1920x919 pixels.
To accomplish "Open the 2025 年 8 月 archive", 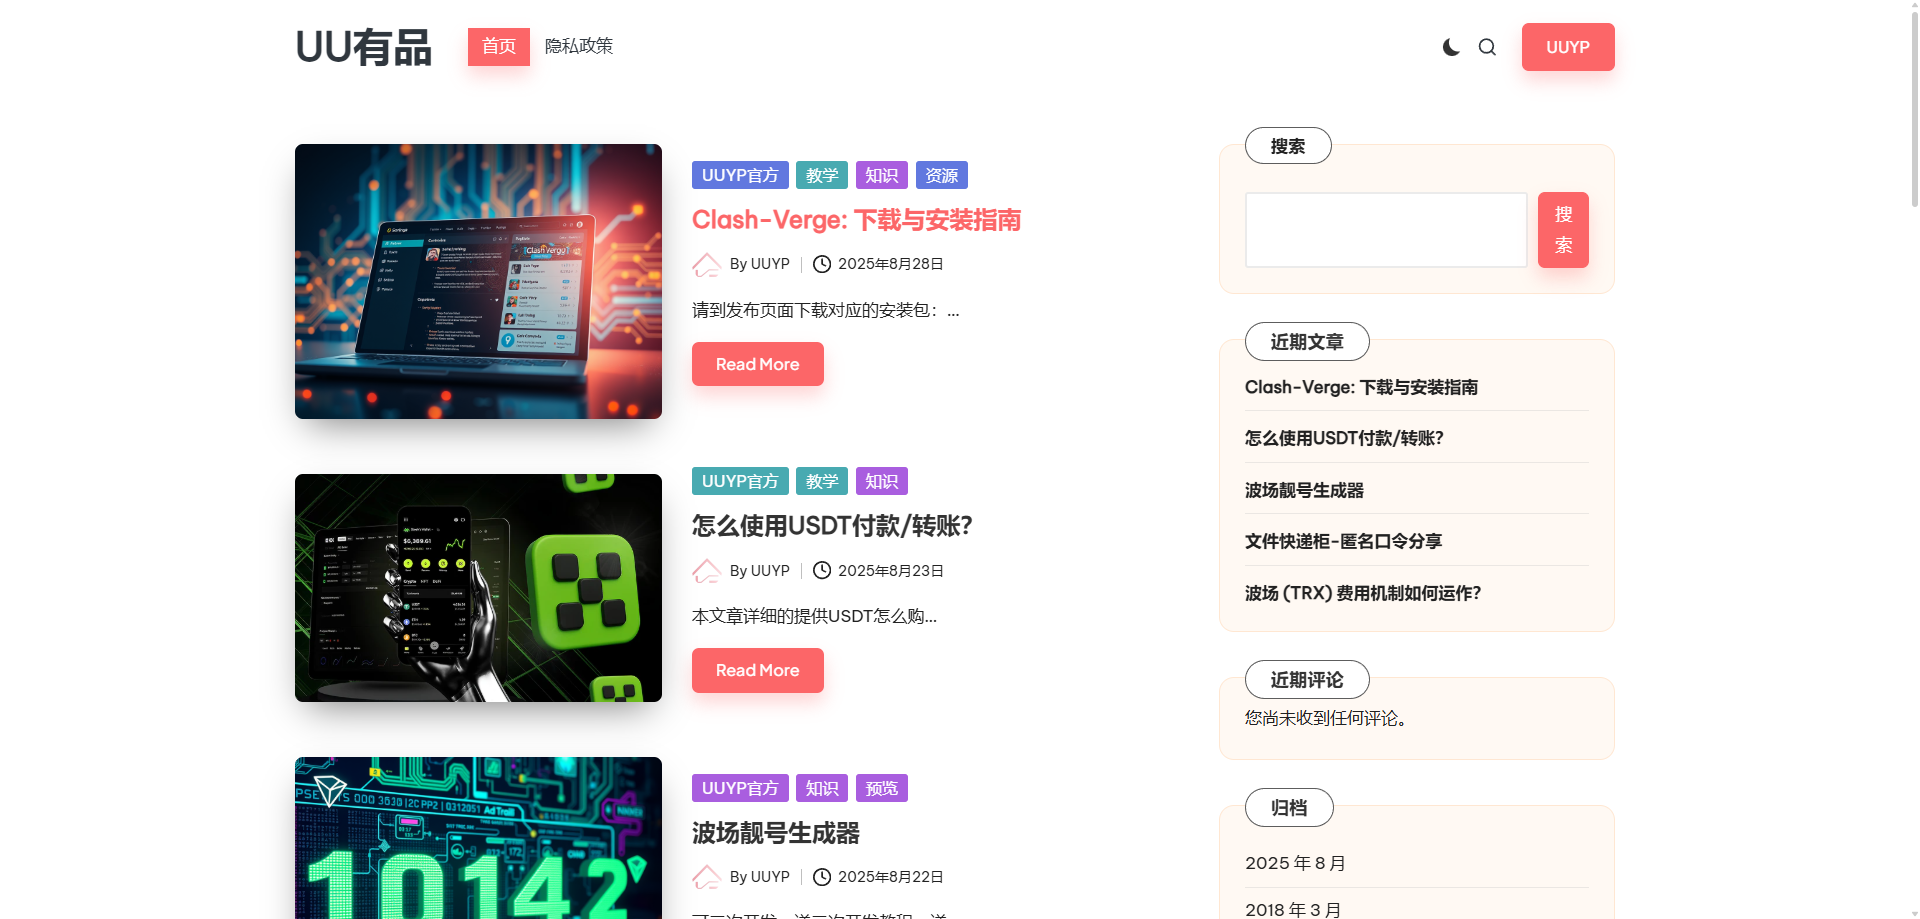I will (x=1295, y=863).
